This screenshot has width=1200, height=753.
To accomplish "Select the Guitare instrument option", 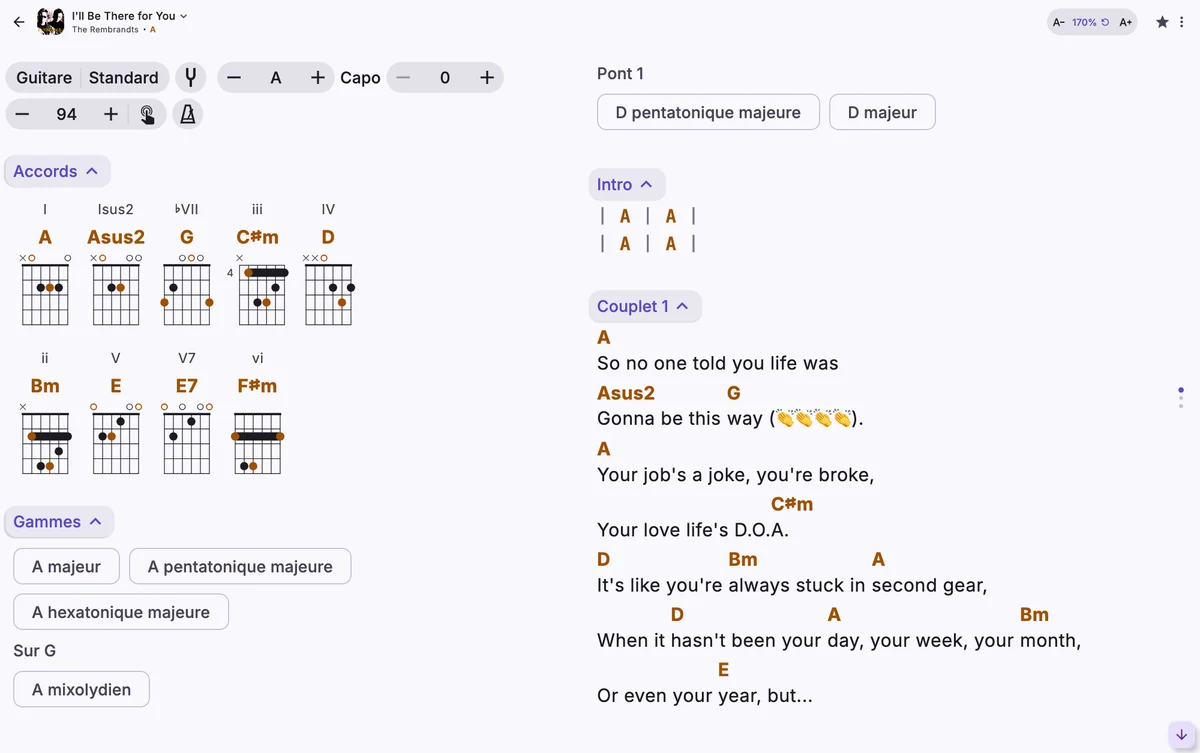I will [x=44, y=77].
